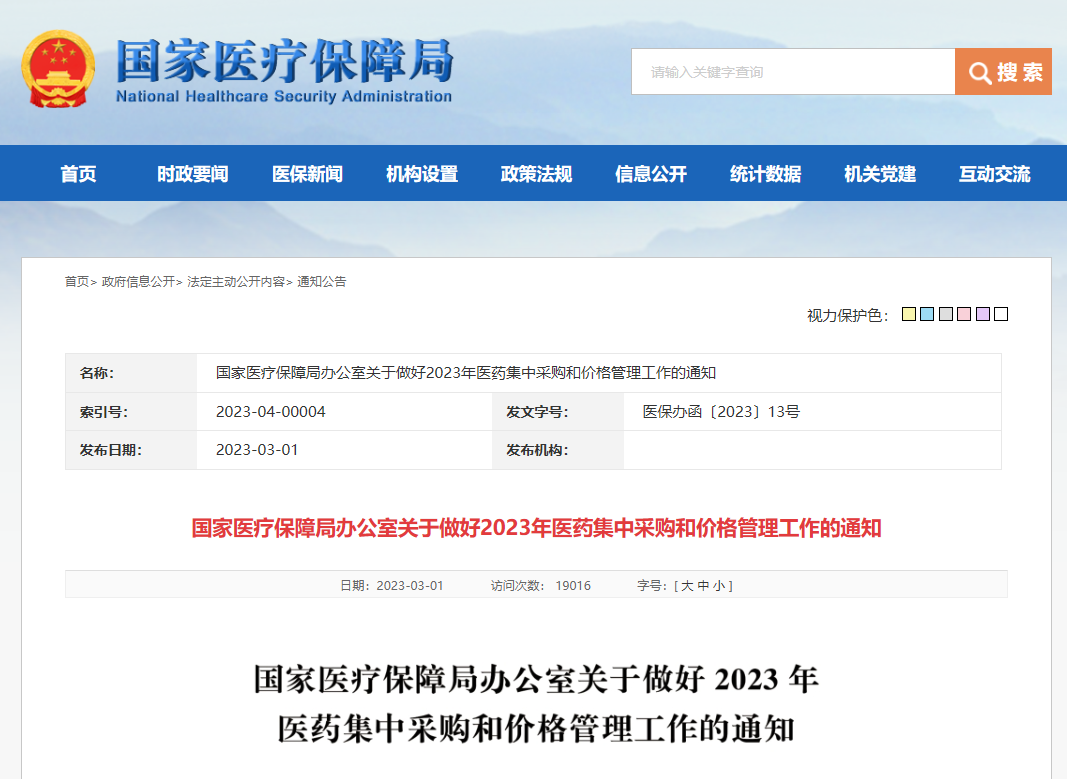Screen dimensions: 1067x779
Task: Select the gray eye-protection color swatch
Action: (x=946, y=314)
